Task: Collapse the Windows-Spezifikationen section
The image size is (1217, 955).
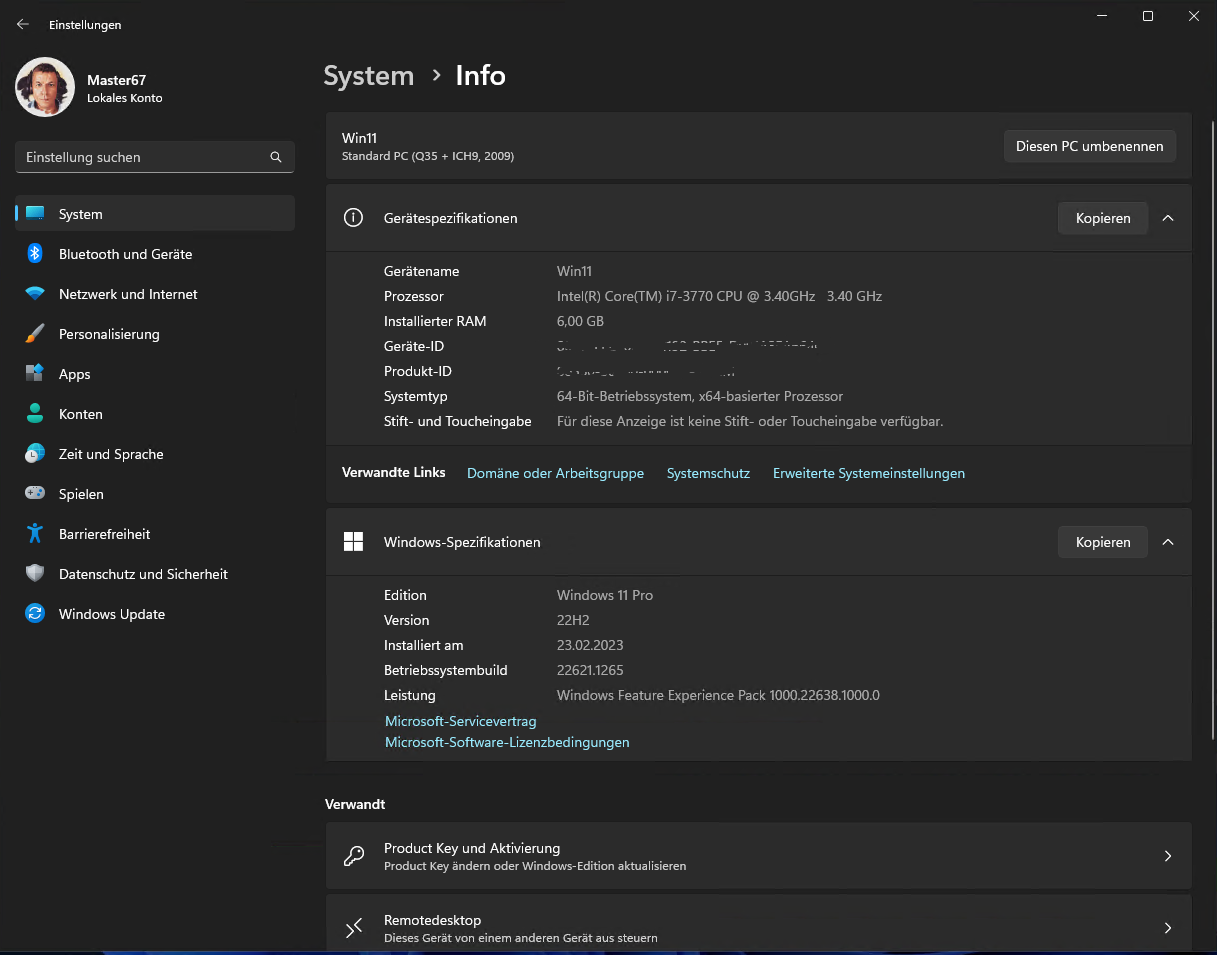Action: [x=1167, y=542]
